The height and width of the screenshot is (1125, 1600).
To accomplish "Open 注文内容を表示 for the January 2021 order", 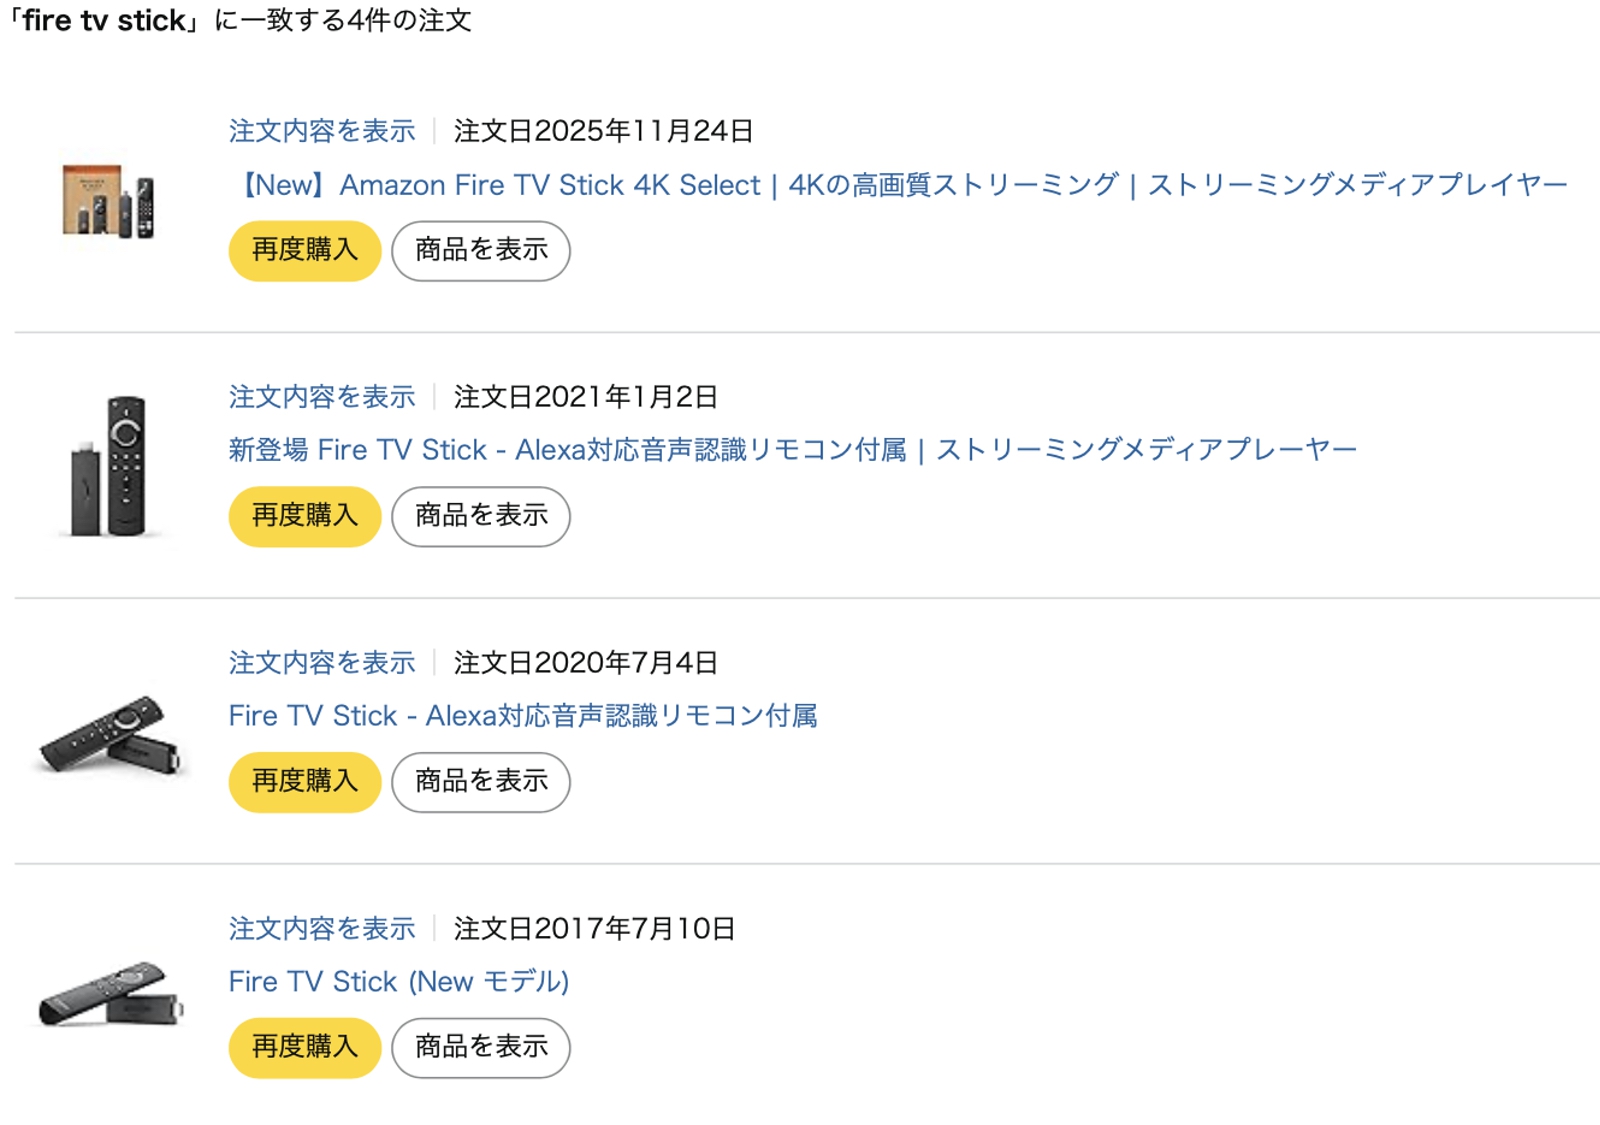I will 322,397.
